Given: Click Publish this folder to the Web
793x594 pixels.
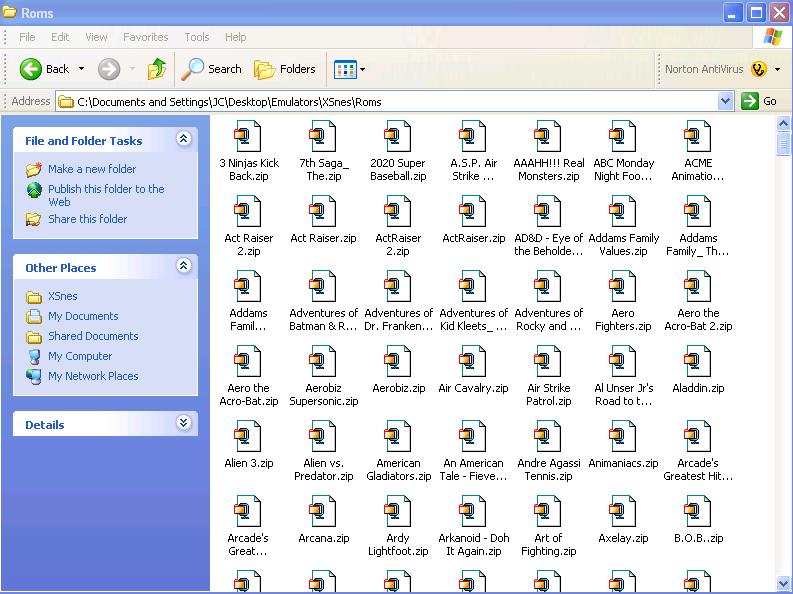Looking at the screenshot, I should point(106,195).
